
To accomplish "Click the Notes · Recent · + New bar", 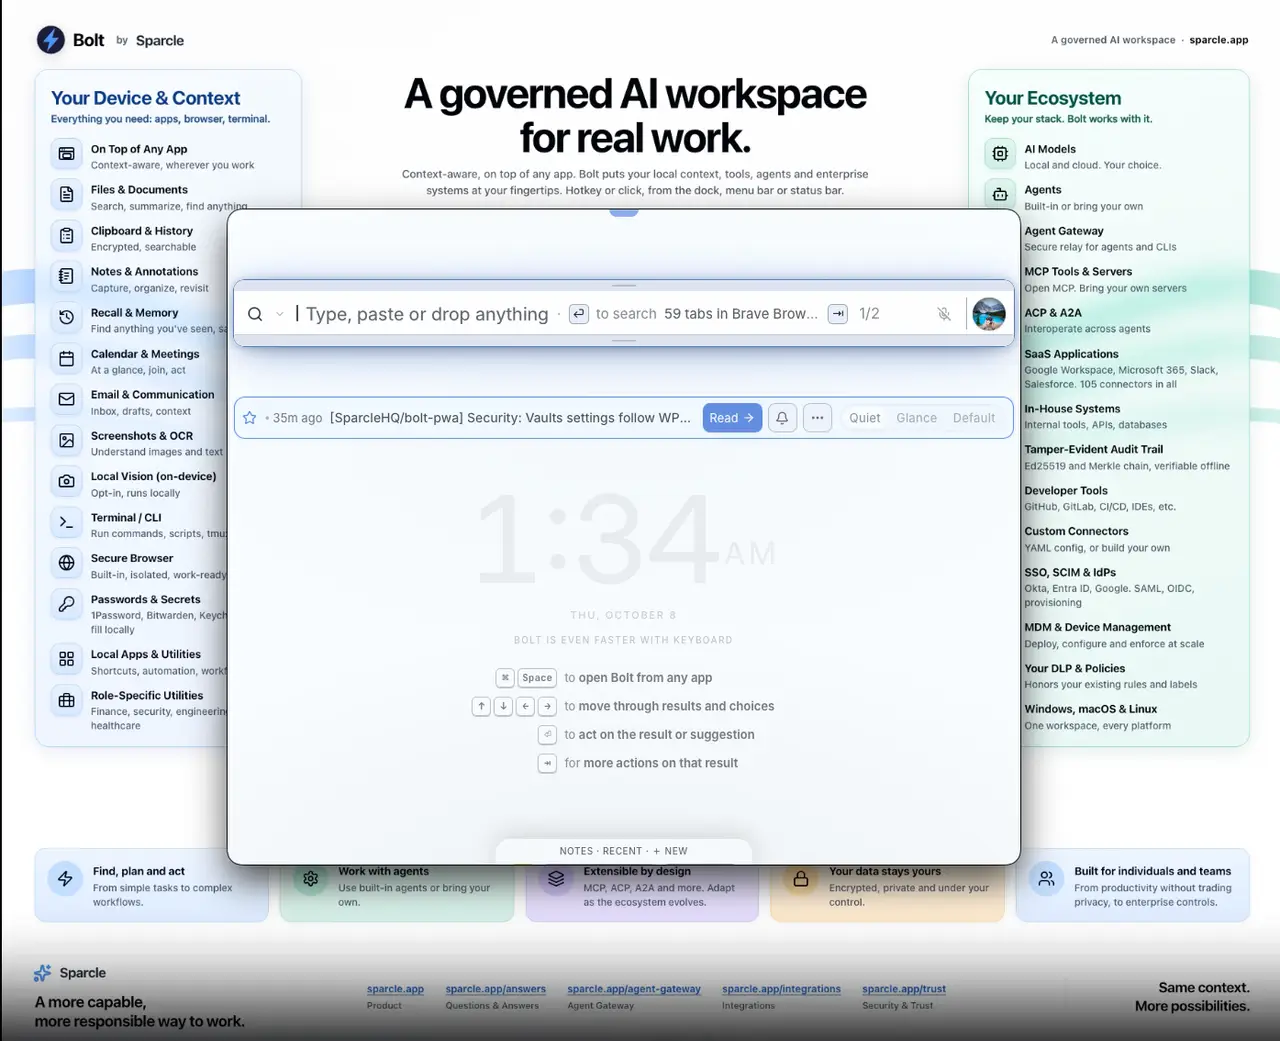I will tap(624, 851).
